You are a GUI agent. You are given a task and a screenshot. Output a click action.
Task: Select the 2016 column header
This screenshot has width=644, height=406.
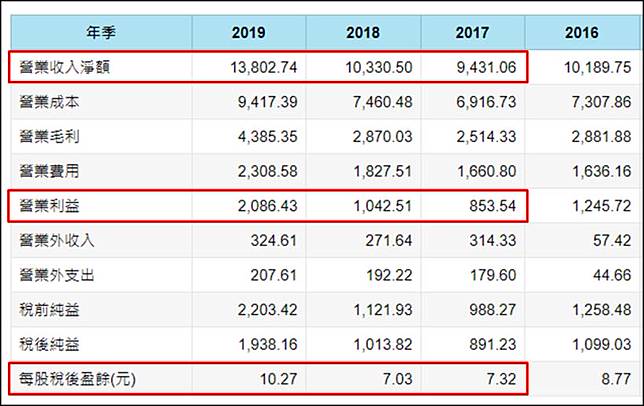click(x=581, y=32)
